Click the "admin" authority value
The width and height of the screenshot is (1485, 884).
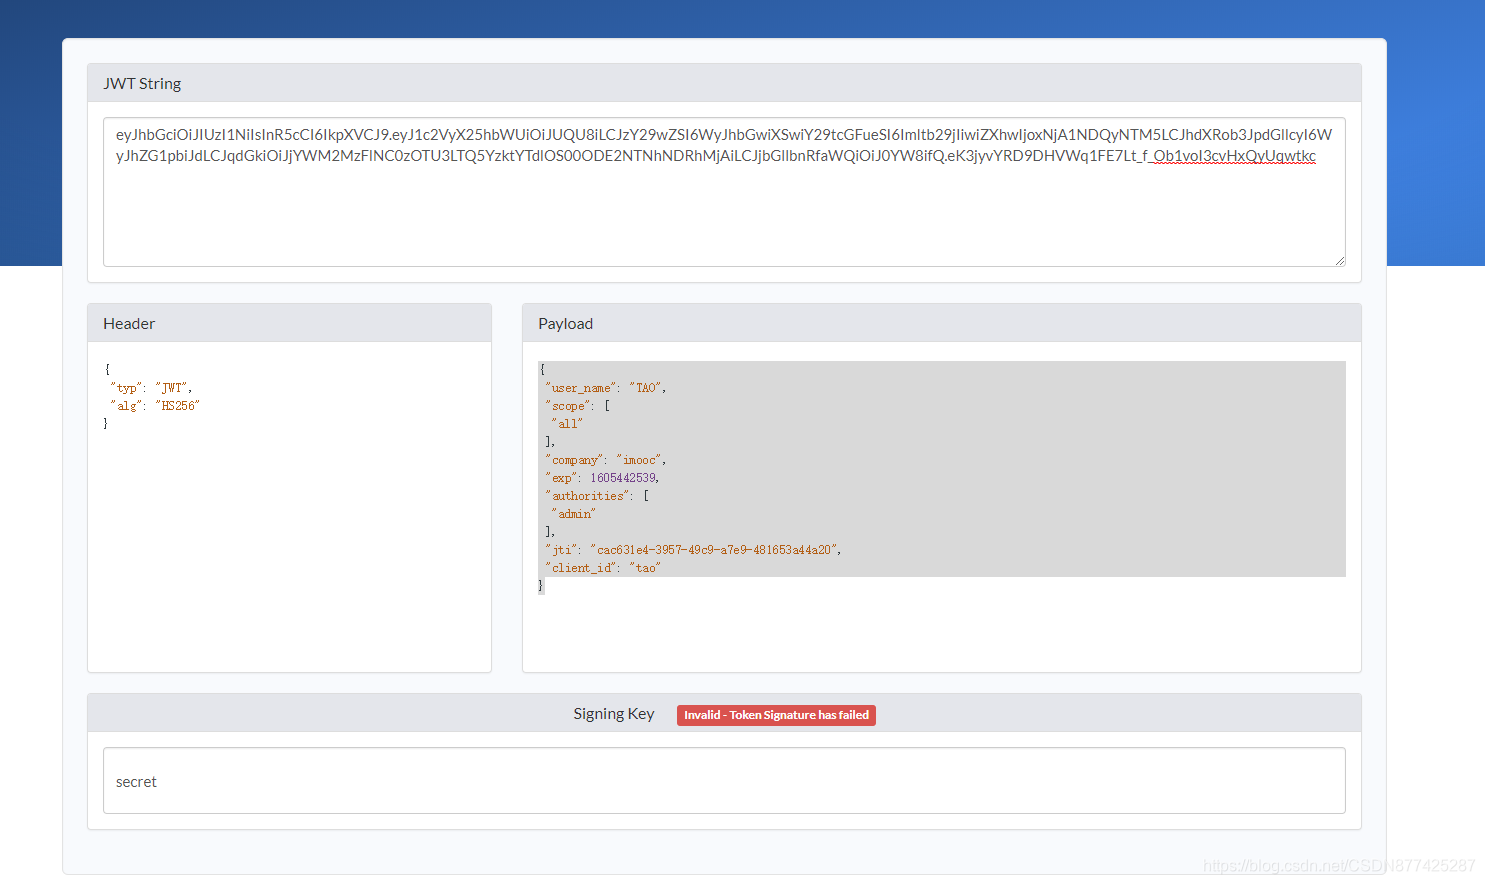(x=574, y=514)
